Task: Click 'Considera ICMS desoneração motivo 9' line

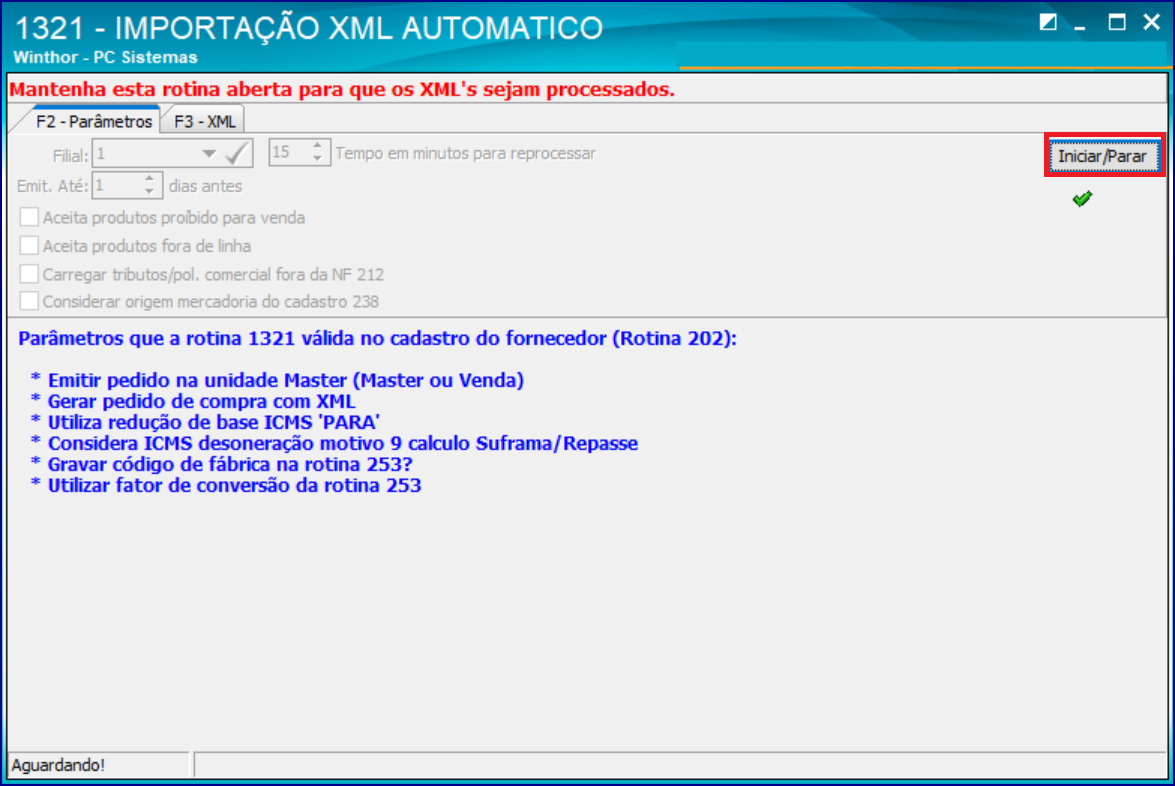Action: [342, 444]
